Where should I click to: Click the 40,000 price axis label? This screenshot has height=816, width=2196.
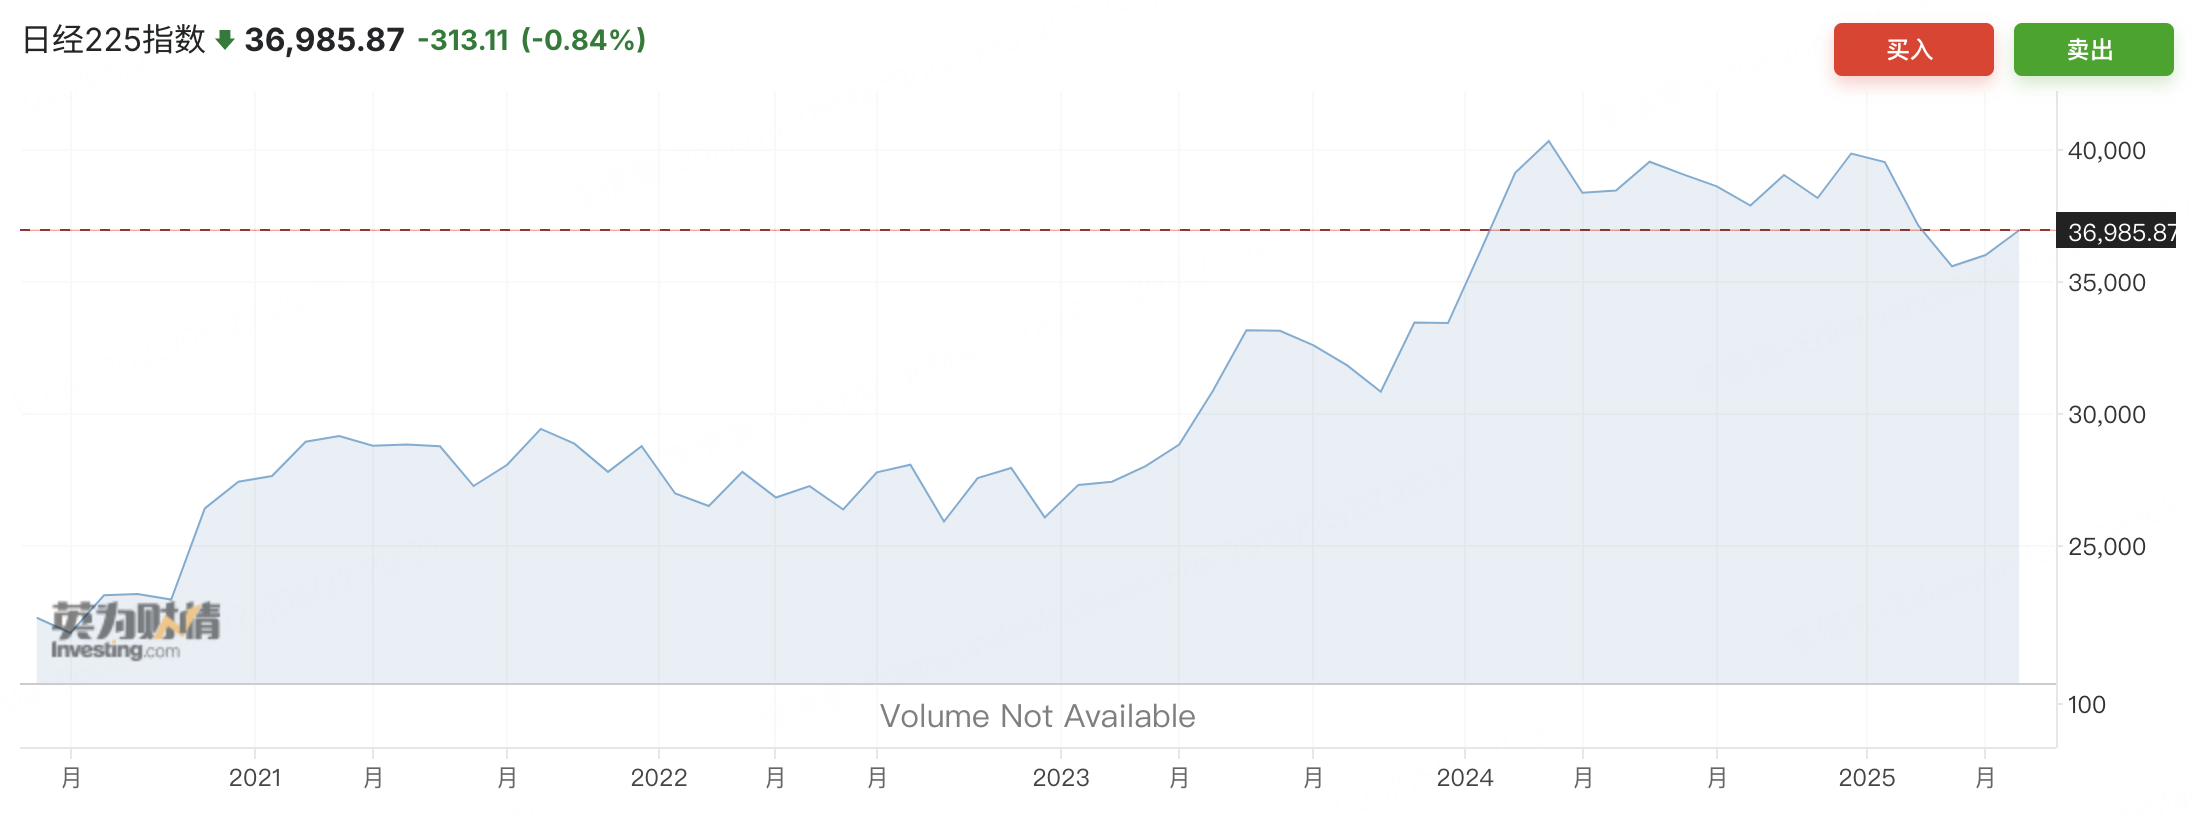[x=2107, y=151]
